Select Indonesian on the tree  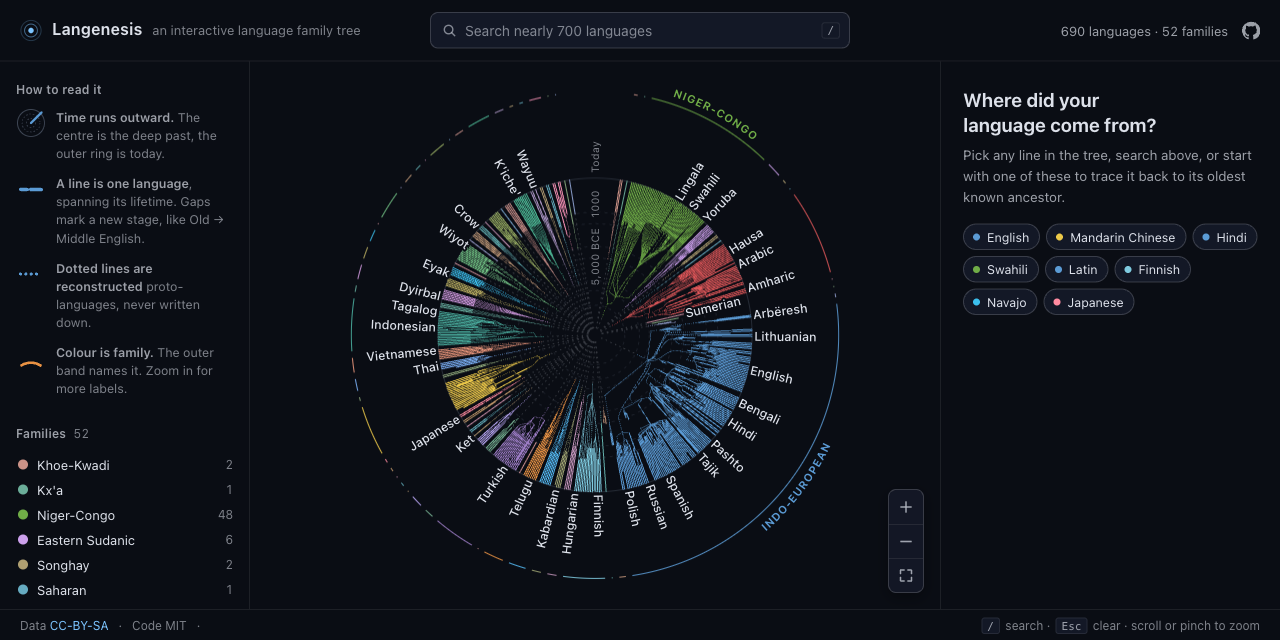(403, 326)
